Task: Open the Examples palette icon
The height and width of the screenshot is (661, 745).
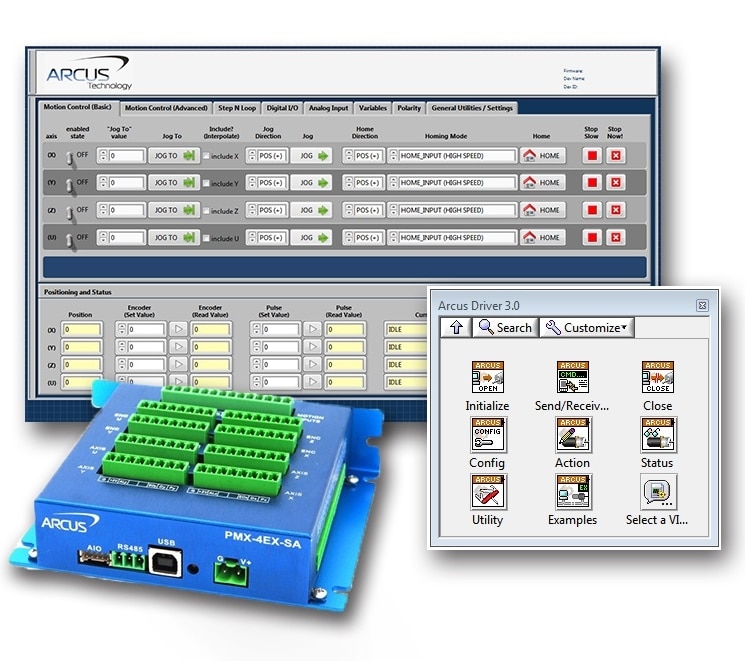Action: [x=573, y=491]
